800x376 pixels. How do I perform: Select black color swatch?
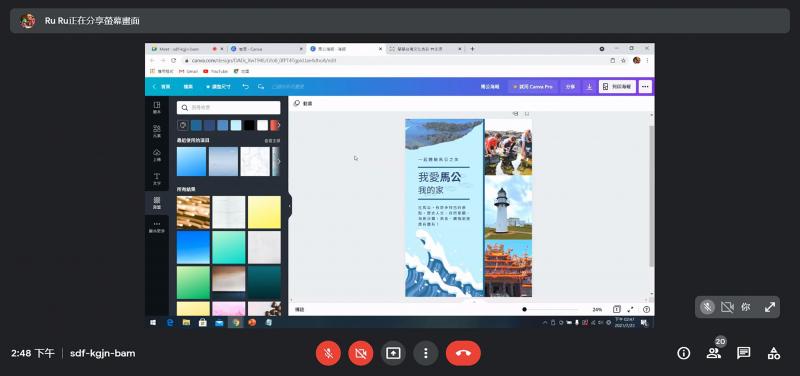(249, 125)
